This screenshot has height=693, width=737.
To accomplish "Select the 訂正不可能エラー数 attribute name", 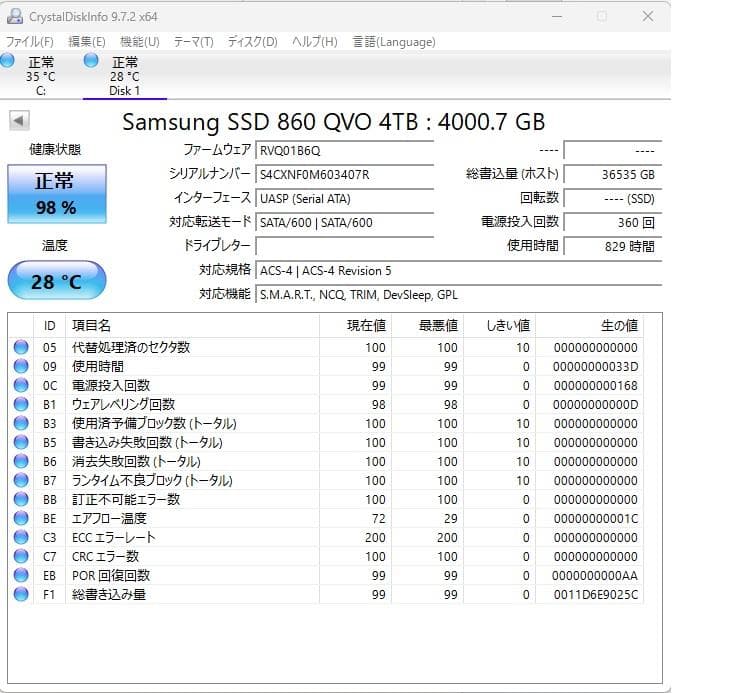I will coord(125,499).
